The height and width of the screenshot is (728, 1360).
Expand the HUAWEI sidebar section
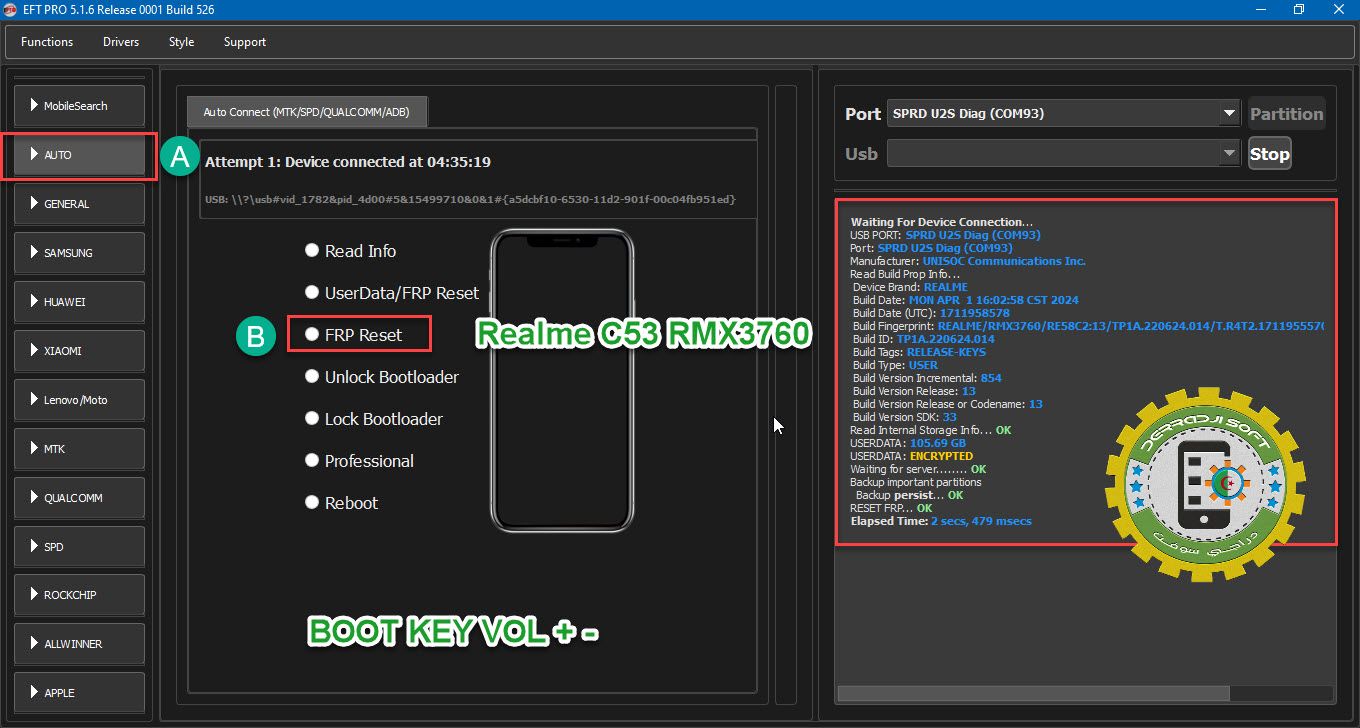(80, 302)
